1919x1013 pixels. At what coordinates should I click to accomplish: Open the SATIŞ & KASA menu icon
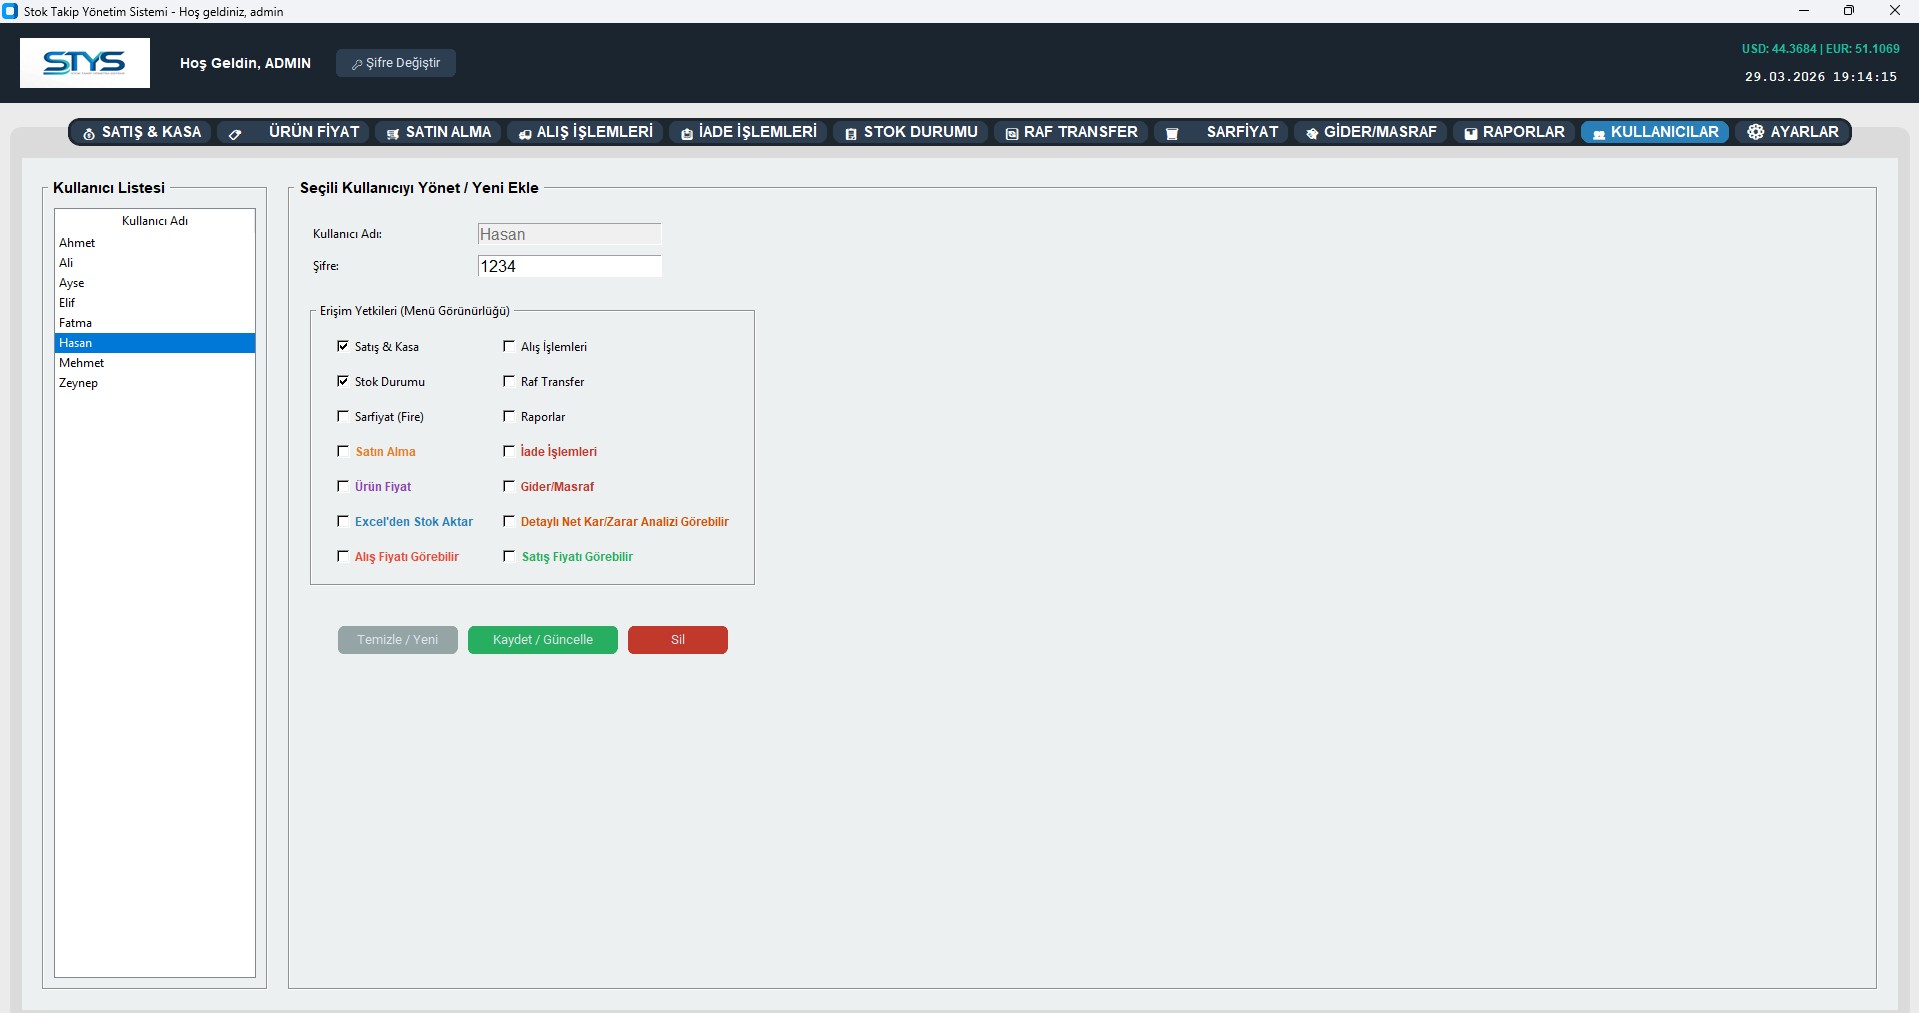click(89, 133)
